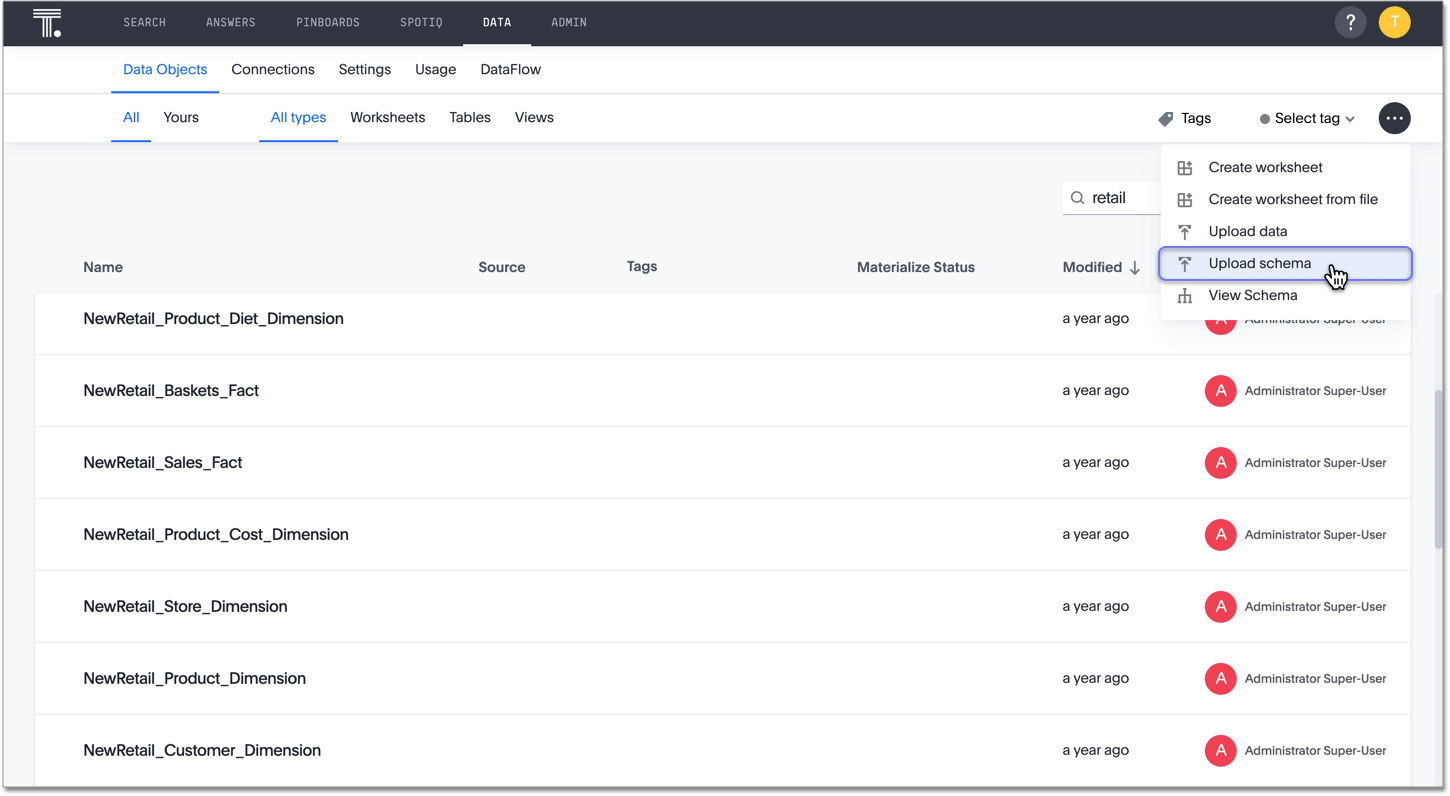The image size is (1450, 796).
Task: Open the help icon in top navigation
Action: (1350, 21)
